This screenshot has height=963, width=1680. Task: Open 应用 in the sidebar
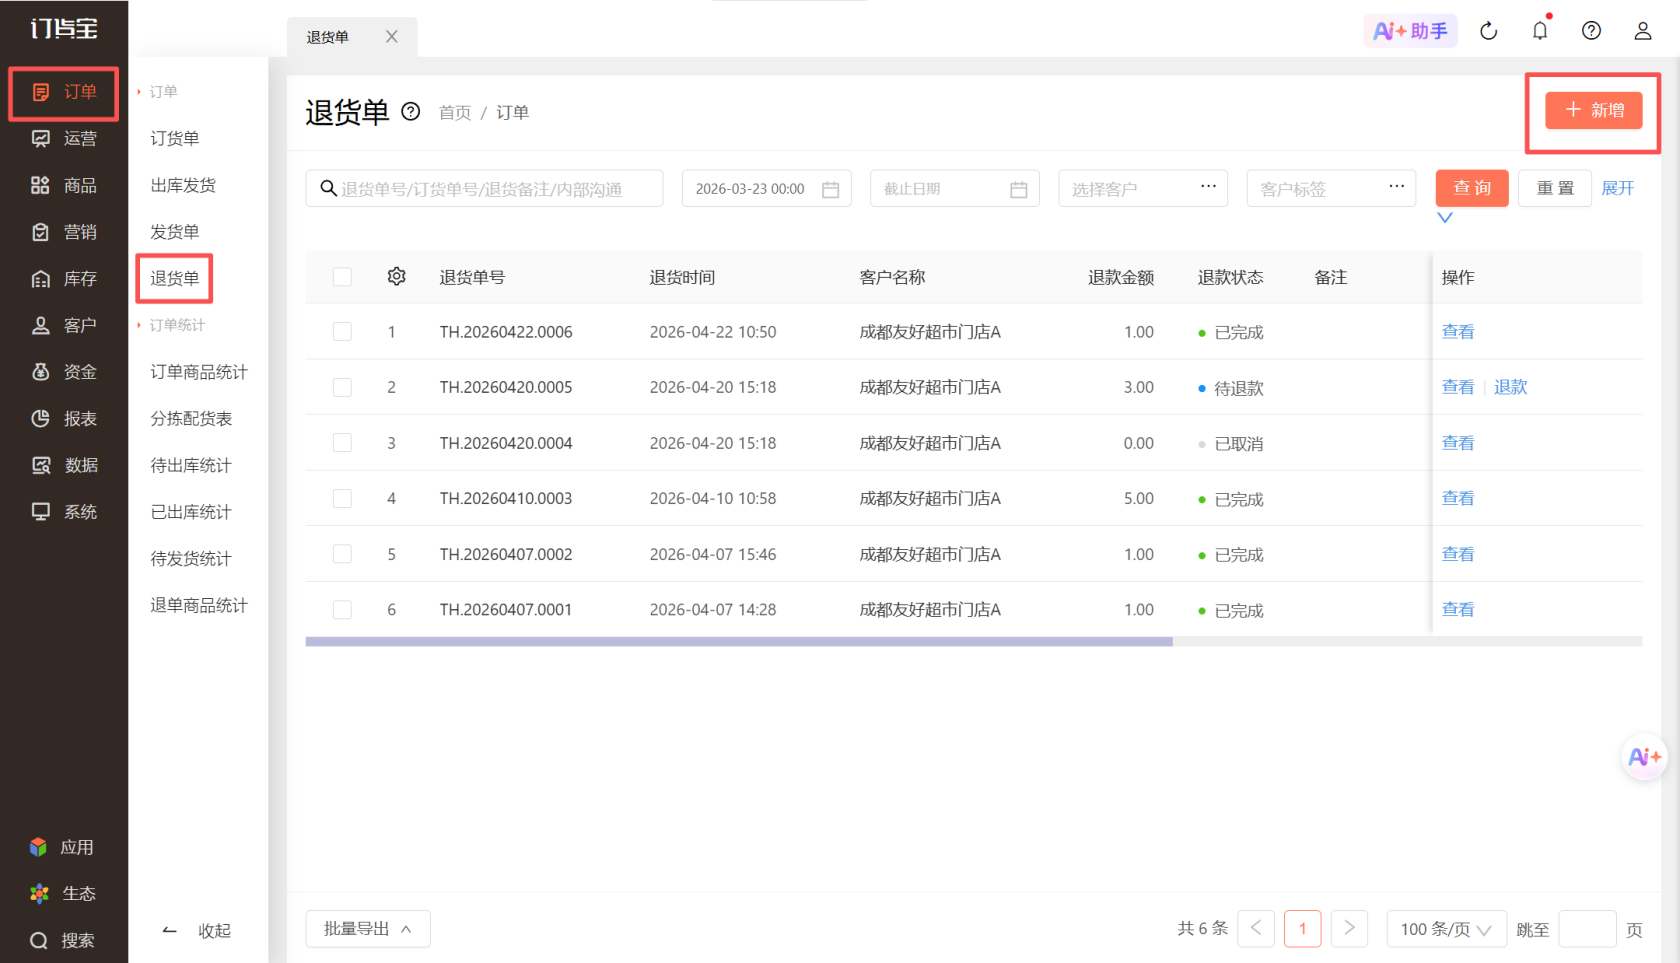pyautogui.click(x=62, y=847)
